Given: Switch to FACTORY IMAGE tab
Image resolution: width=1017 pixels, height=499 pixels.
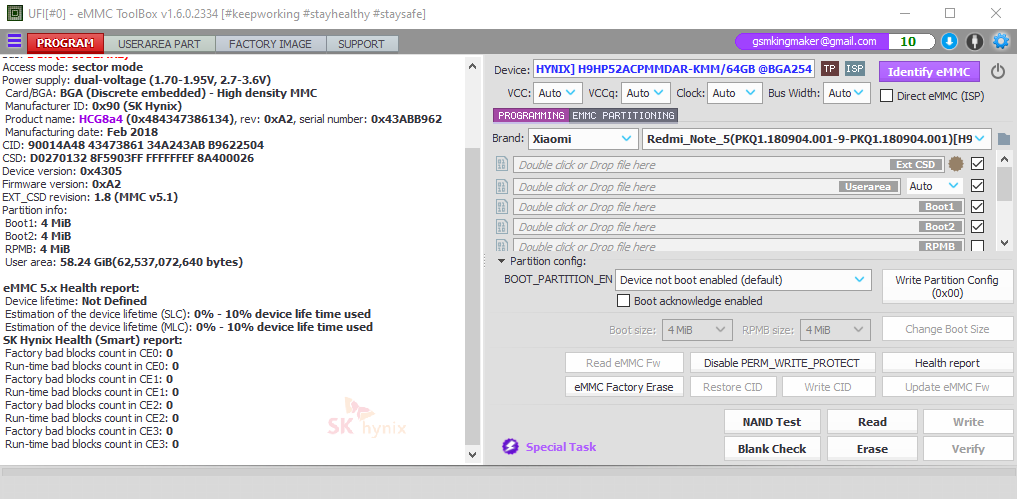Looking at the screenshot, I should click(270, 44).
